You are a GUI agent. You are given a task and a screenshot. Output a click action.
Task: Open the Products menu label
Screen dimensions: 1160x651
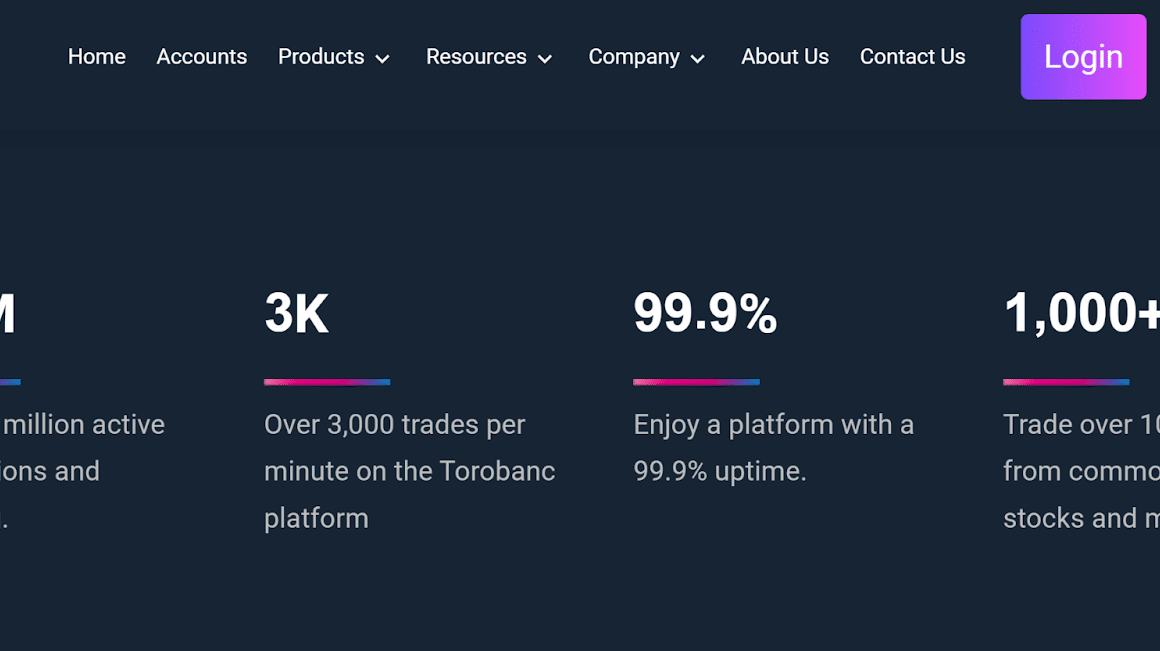click(x=320, y=57)
